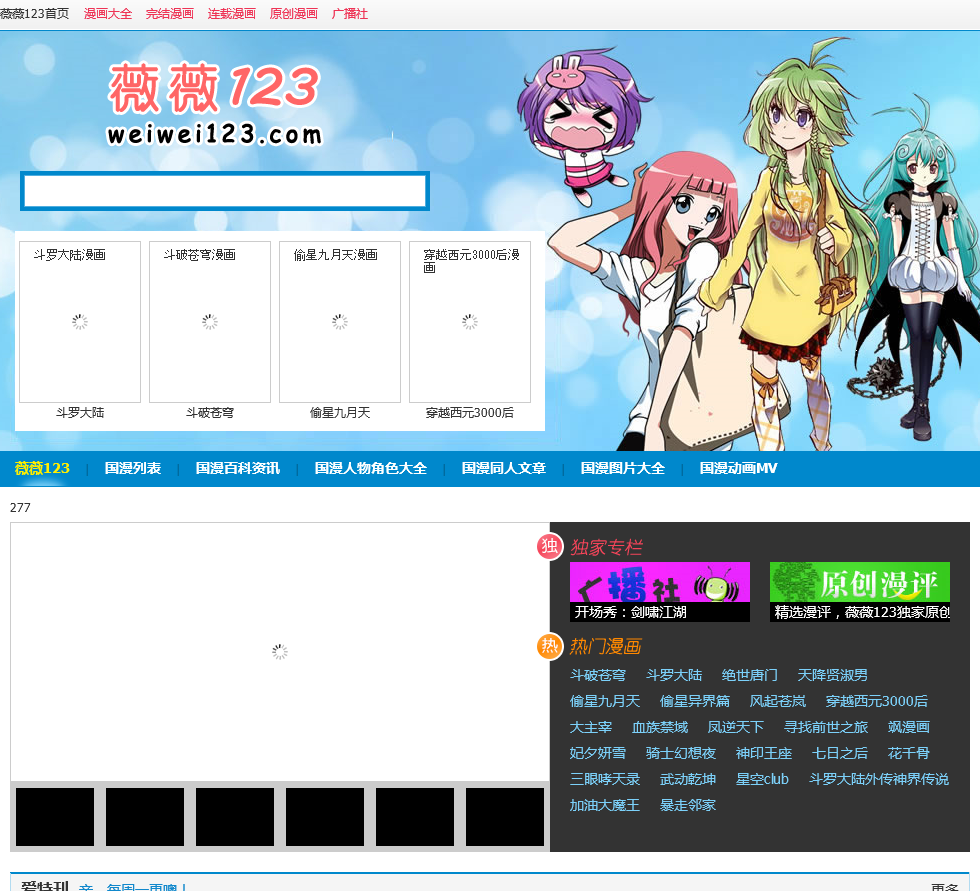The image size is (980, 891).
Task: Open 天降贤淑男 hot comic link
Action: click(x=832, y=675)
